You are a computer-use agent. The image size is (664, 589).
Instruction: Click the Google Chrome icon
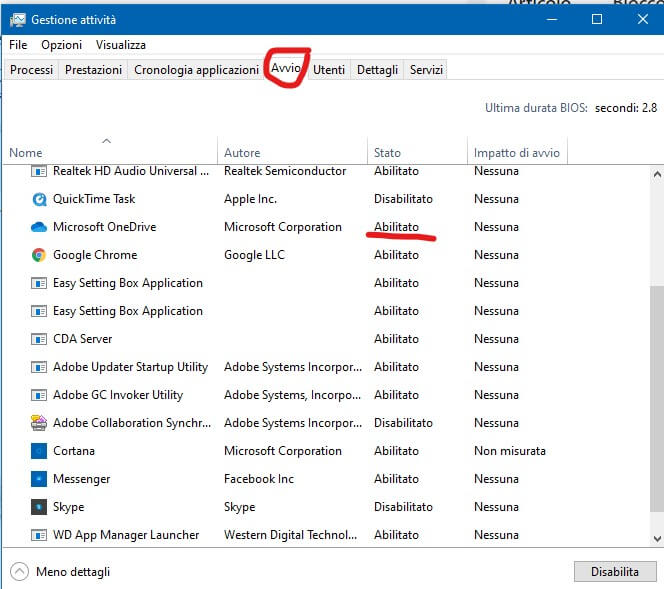coord(39,255)
